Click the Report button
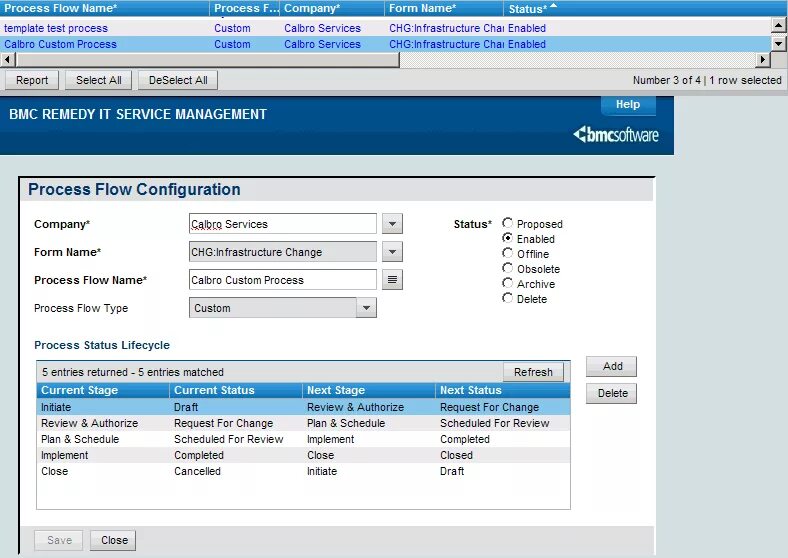 [32, 80]
